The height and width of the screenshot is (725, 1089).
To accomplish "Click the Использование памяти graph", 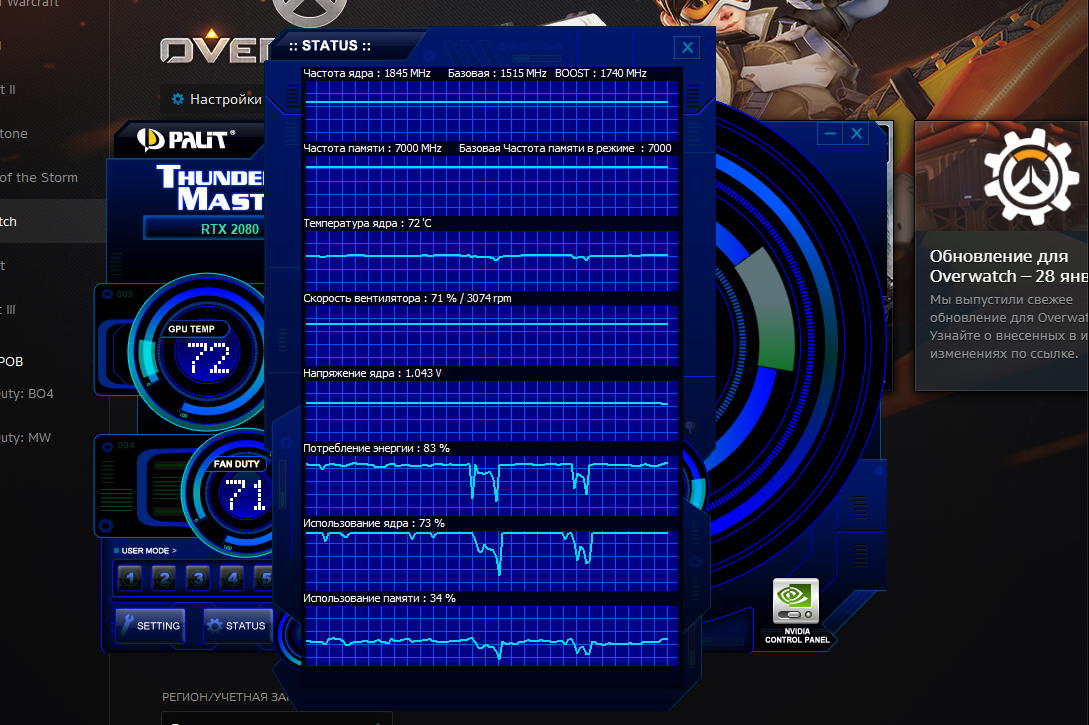I will [492, 635].
